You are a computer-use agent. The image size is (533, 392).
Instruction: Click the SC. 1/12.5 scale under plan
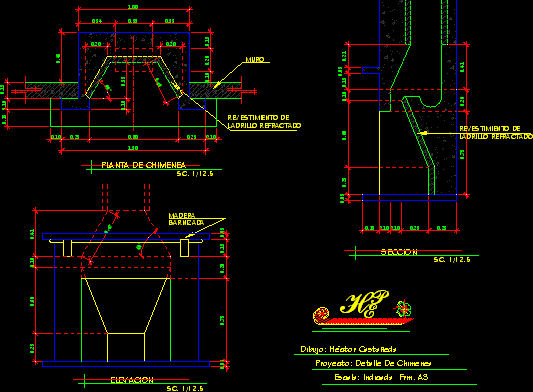coord(195,173)
